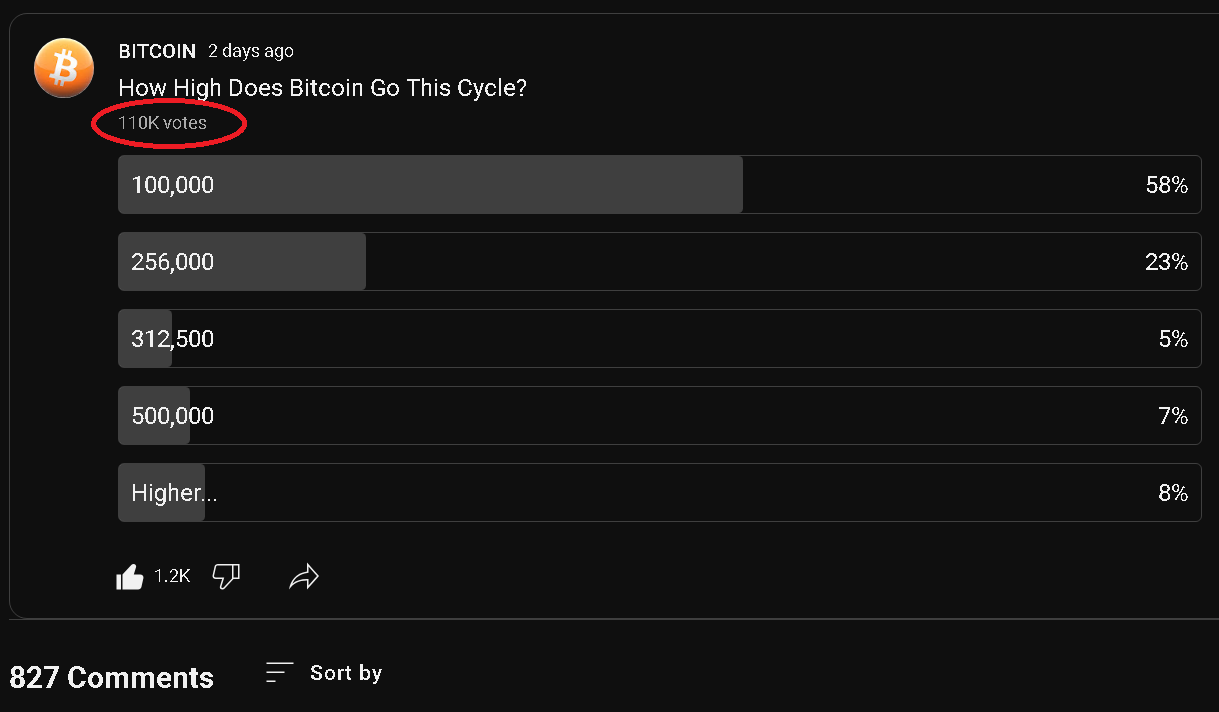Click the 1.2K like count
The width and height of the screenshot is (1219, 712).
pos(172,577)
